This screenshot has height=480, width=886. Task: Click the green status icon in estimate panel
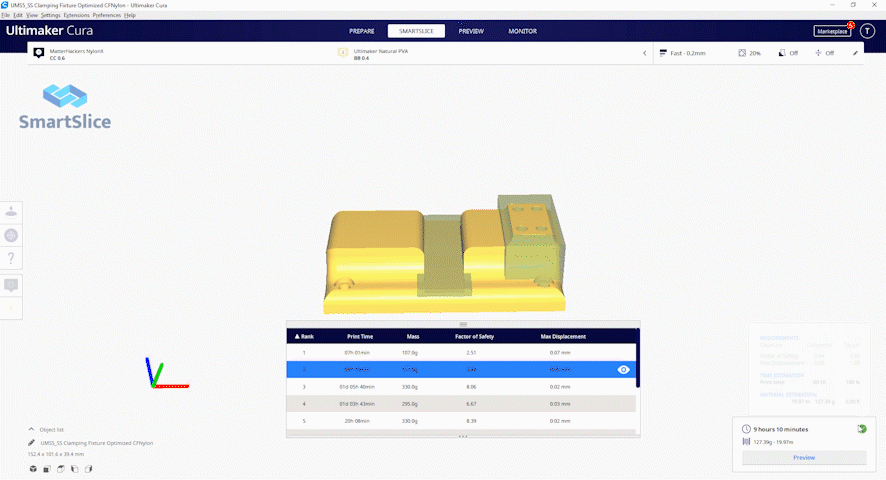click(862, 429)
